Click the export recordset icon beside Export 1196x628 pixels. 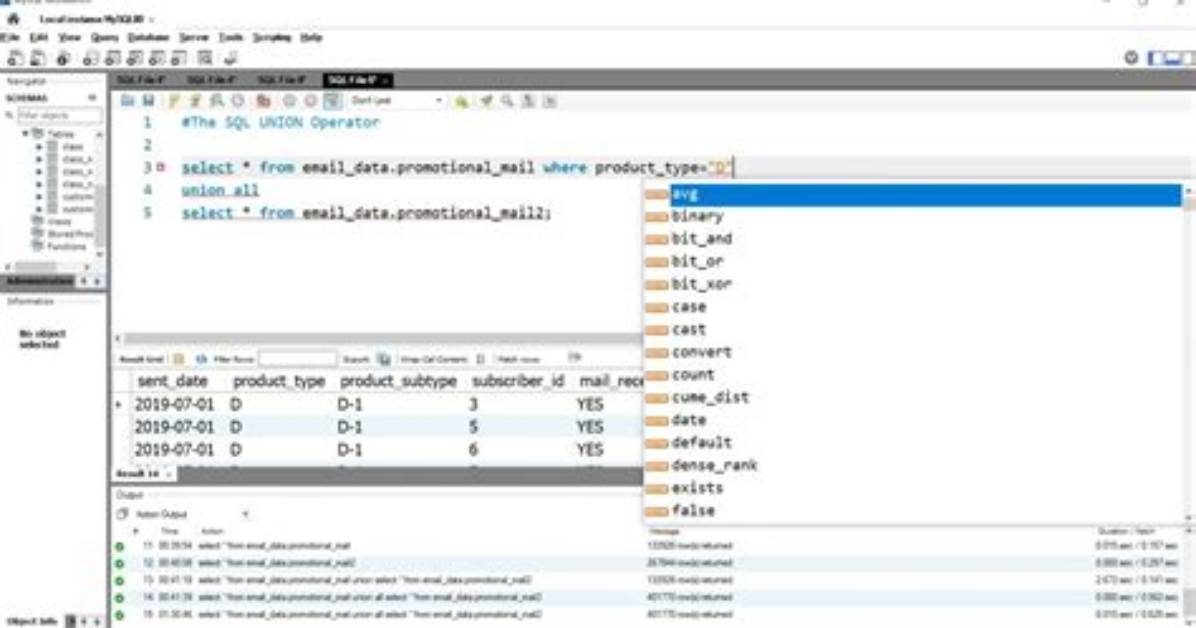(384, 359)
